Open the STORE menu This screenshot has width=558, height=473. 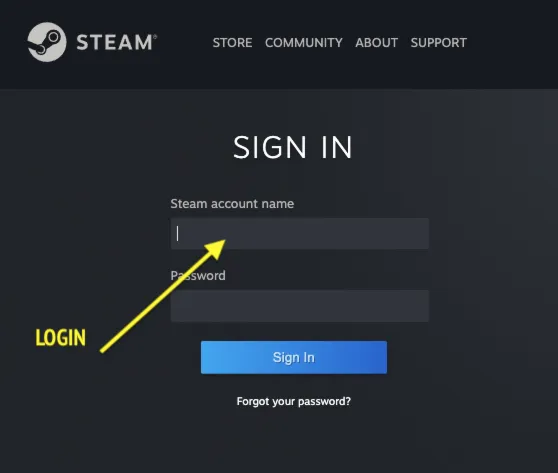pyautogui.click(x=232, y=43)
